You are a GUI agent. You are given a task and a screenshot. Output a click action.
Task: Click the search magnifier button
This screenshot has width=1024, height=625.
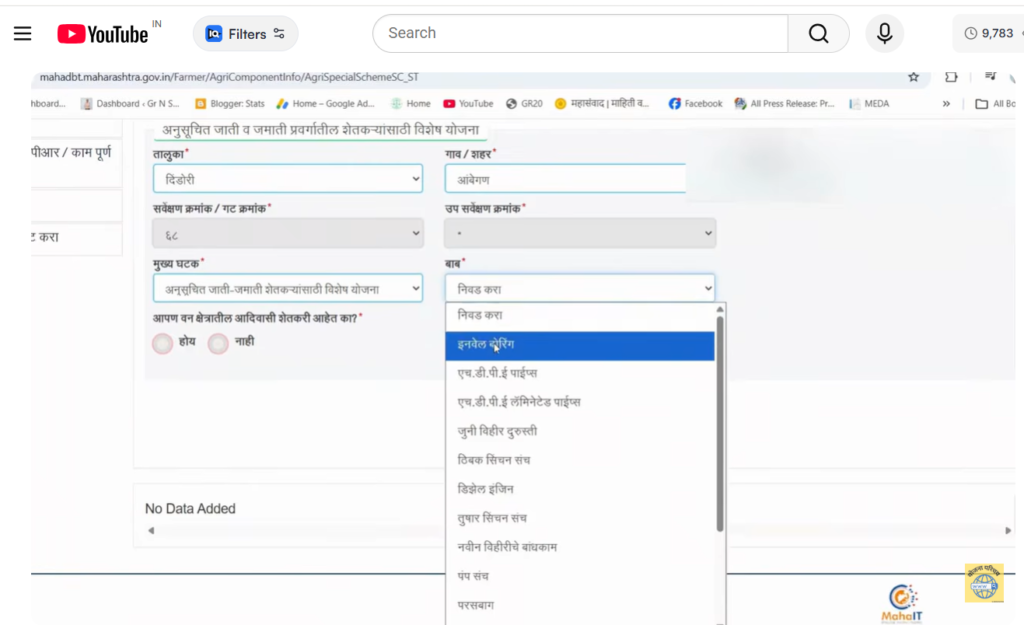(818, 34)
